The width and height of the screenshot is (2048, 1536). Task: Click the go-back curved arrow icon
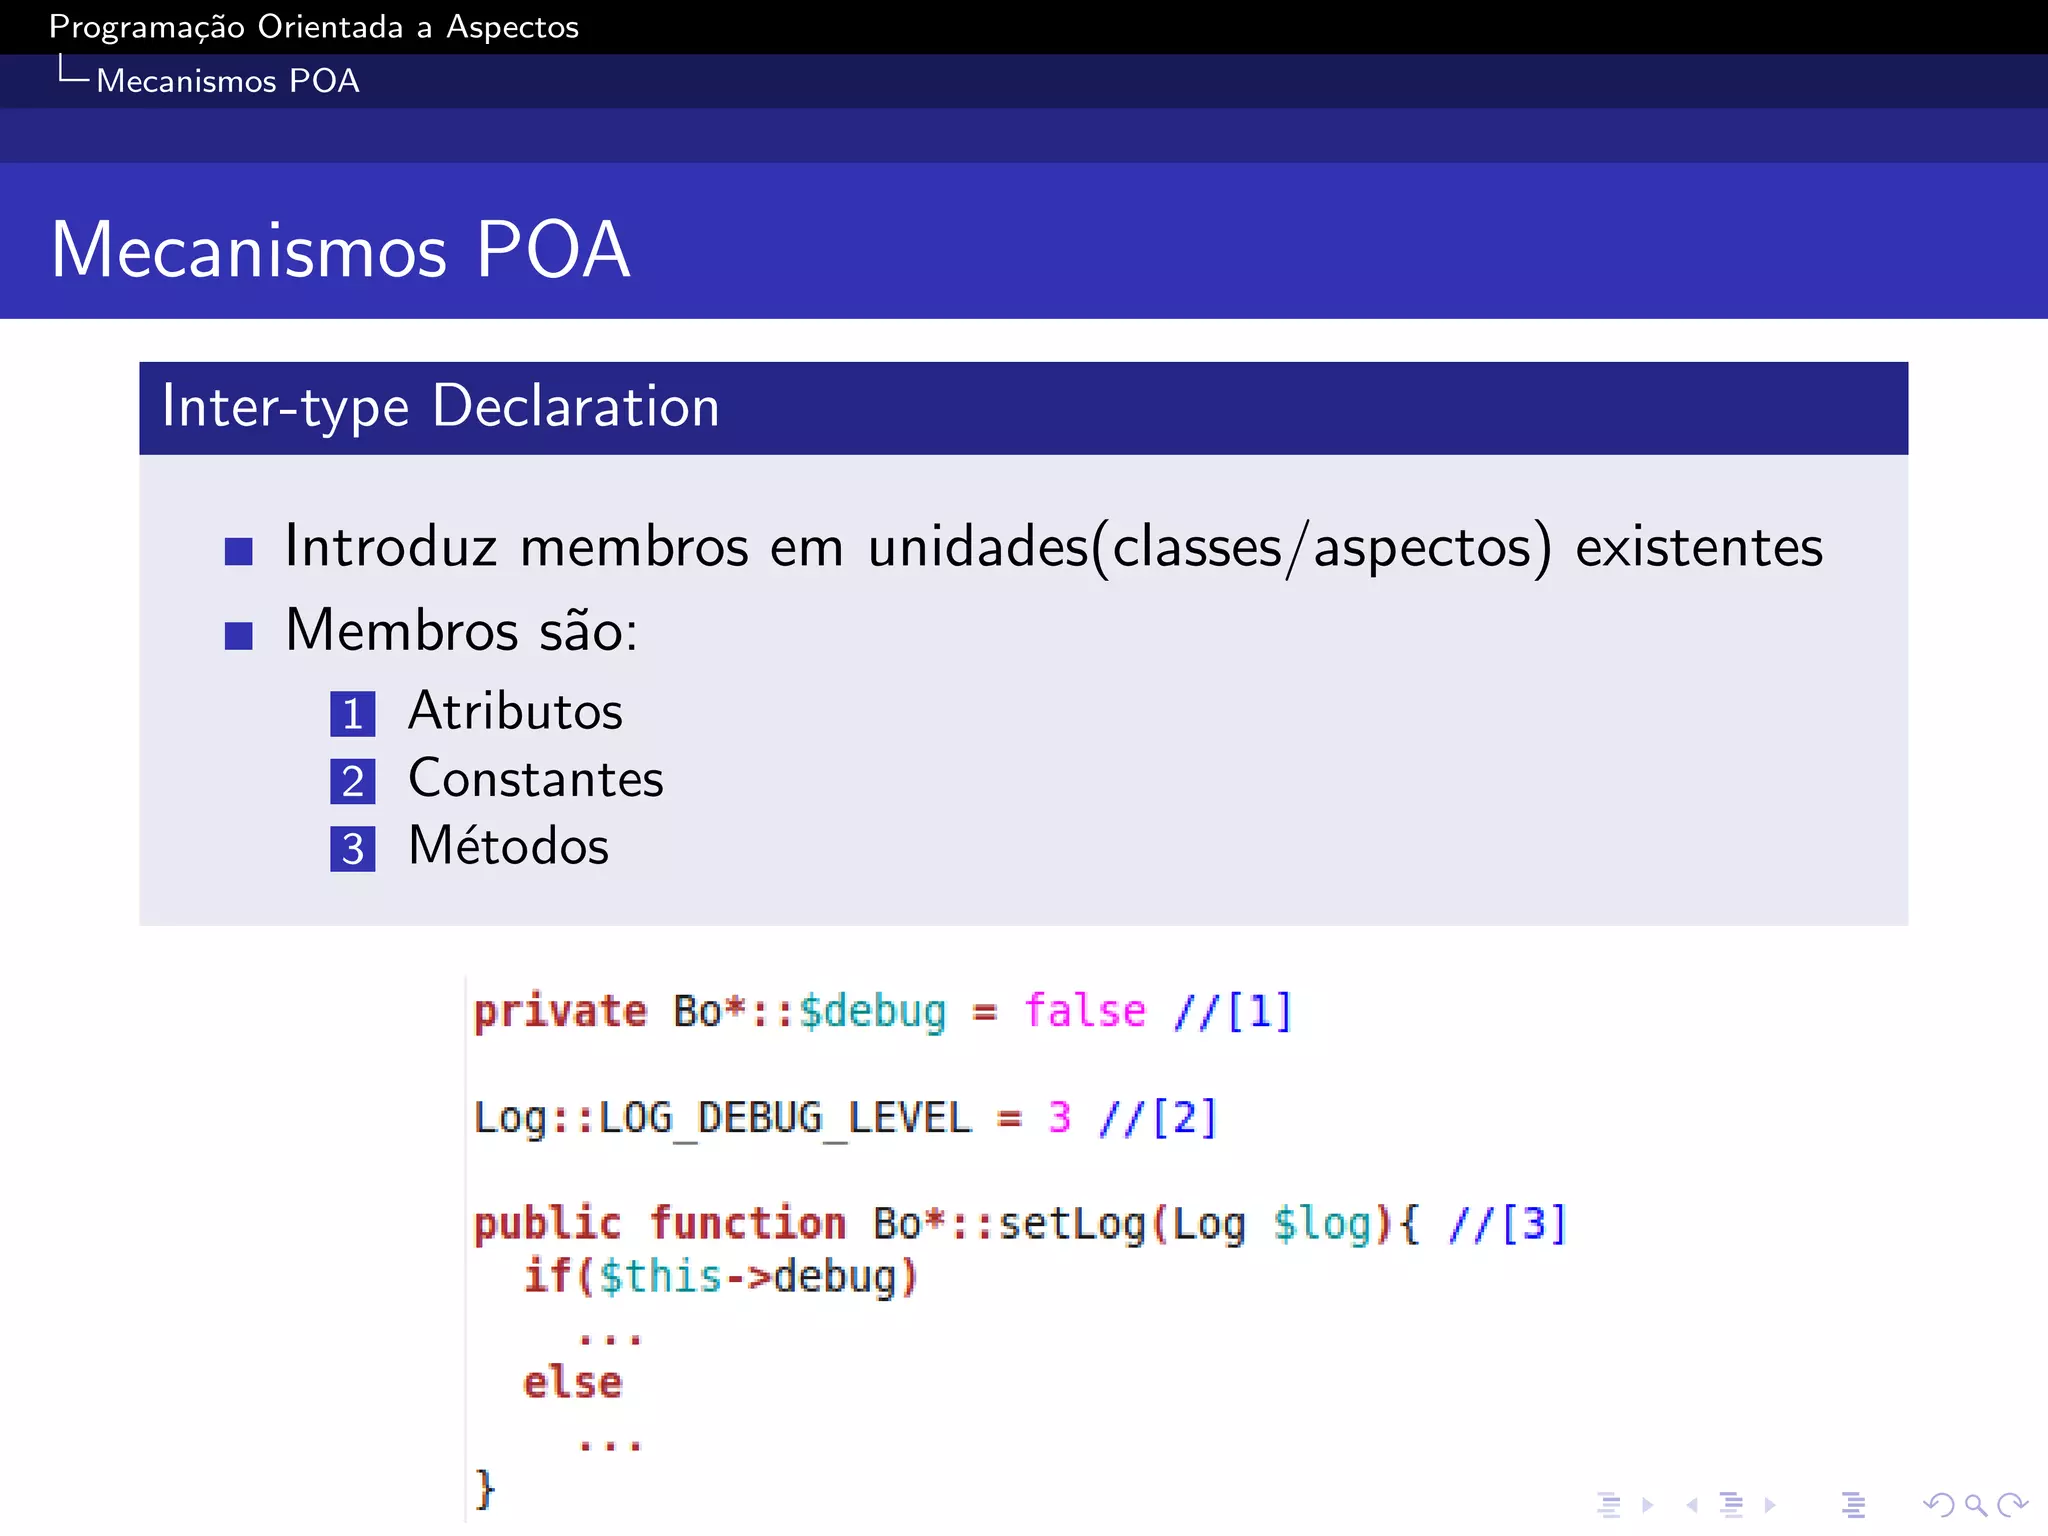pyautogui.click(x=1938, y=1505)
